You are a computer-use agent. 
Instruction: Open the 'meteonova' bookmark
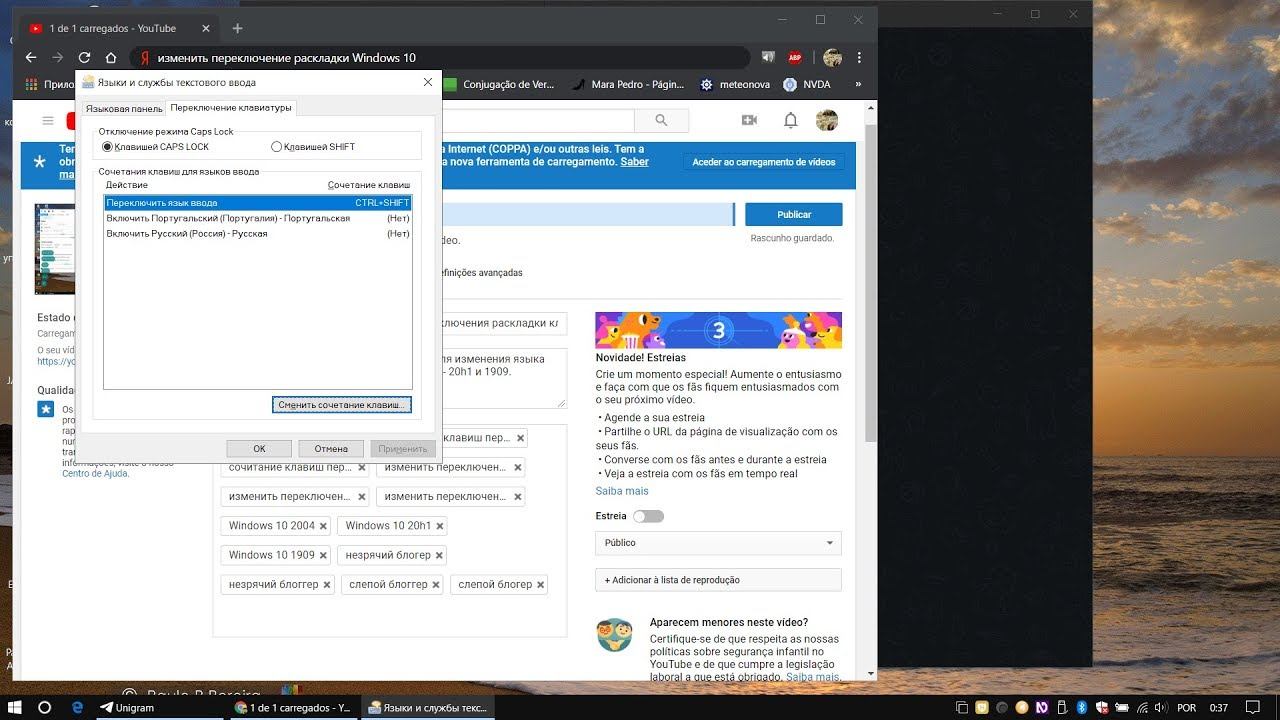(x=735, y=85)
